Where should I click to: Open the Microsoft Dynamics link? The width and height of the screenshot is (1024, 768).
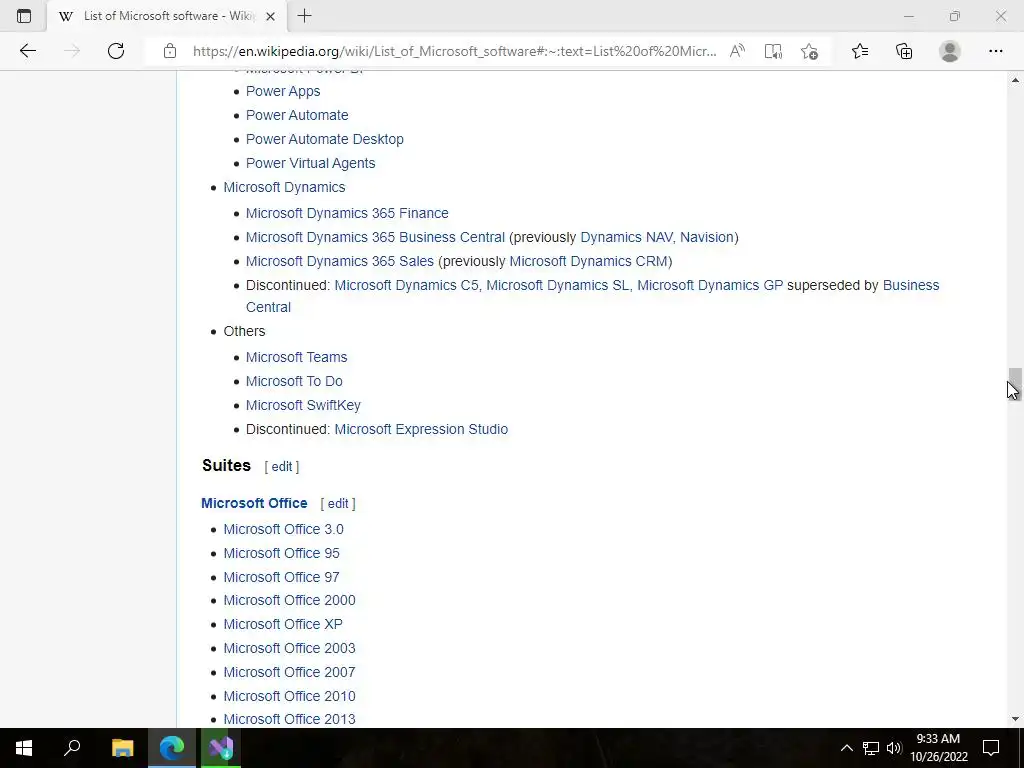coord(284,187)
